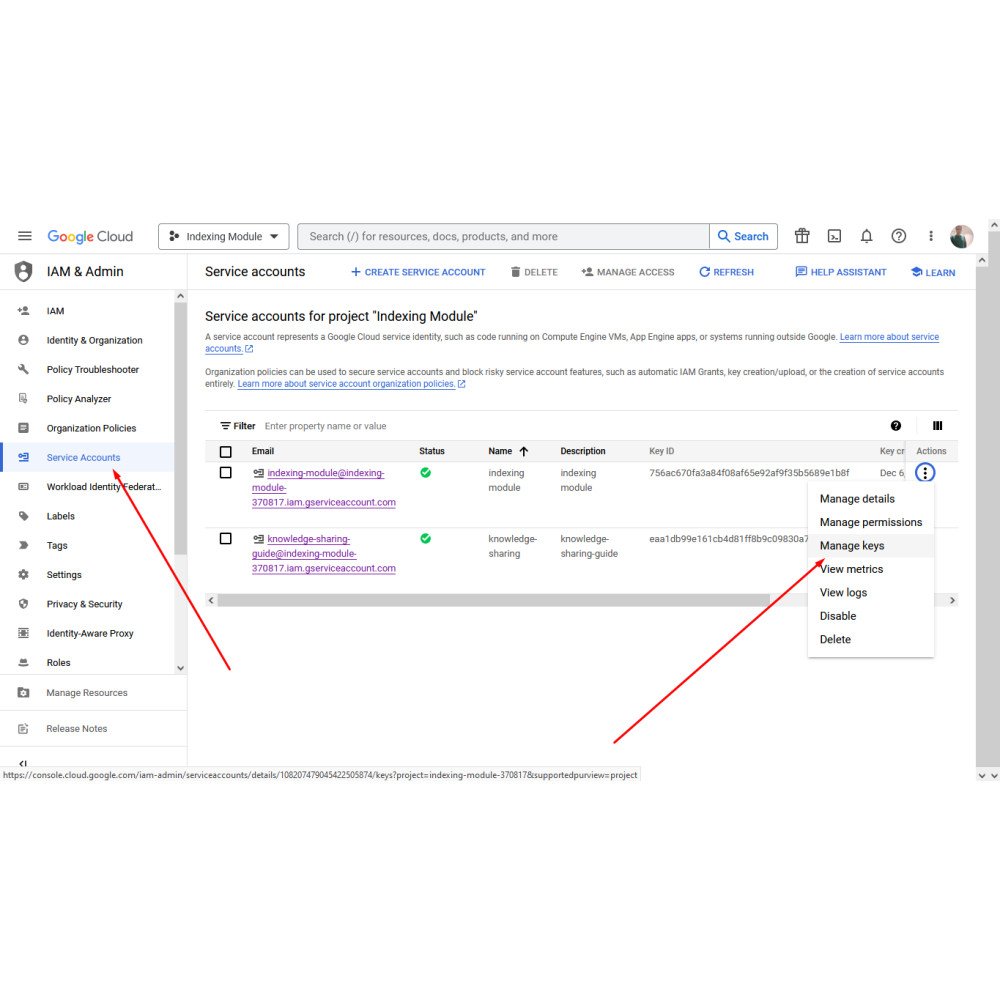The image size is (1000, 1000).
Task: Choose Disable from context menu
Action: click(x=871, y=616)
